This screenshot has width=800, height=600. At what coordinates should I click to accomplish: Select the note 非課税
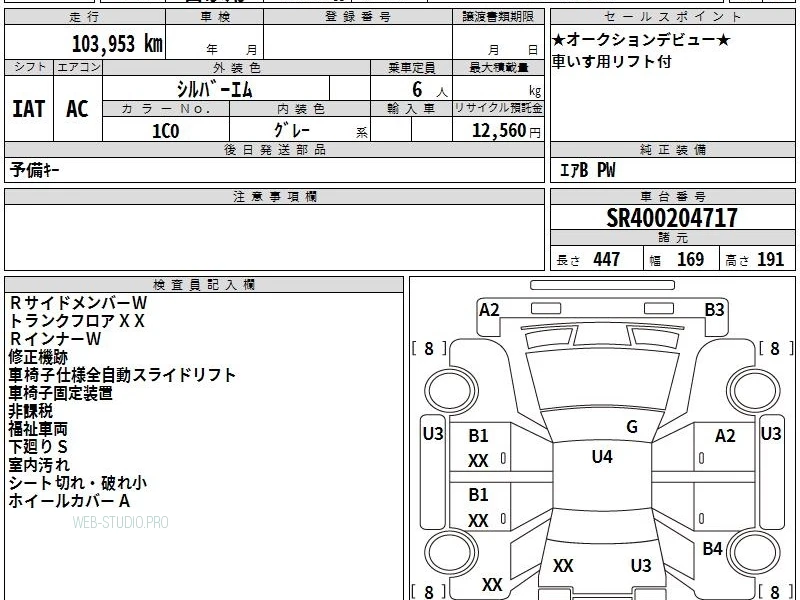(31, 411)
